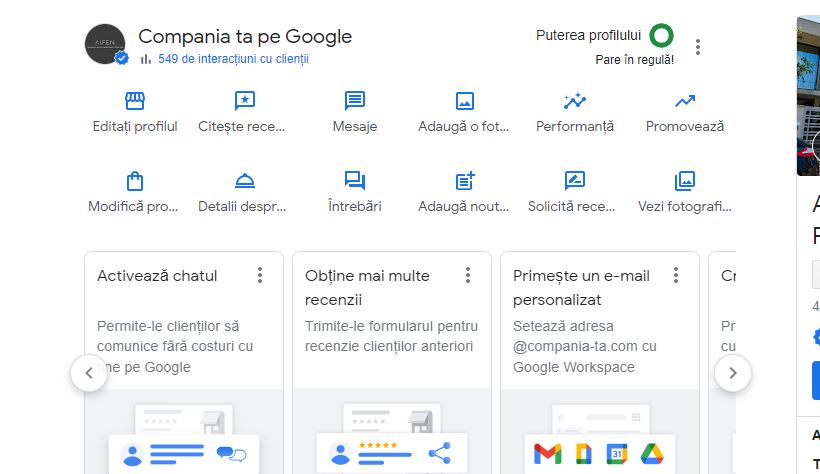Open Performanță sparkline icon
This screenshot has height=474, width=820.
pyautogui.click(x=574, y=101)
